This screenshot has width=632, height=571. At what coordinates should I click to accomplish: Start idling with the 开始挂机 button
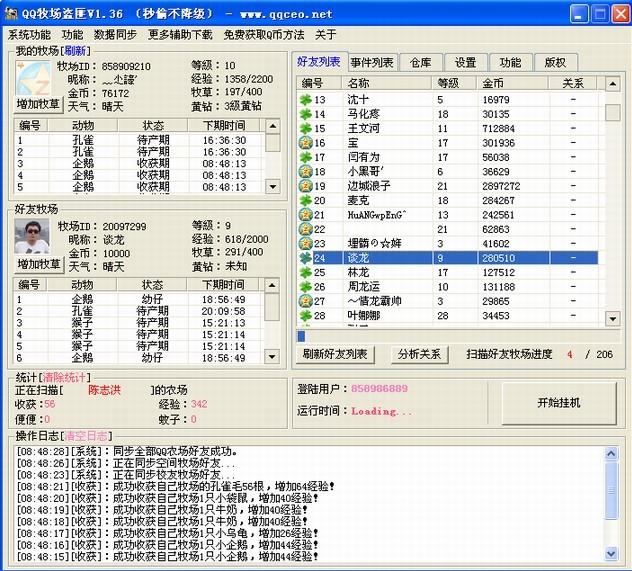tap(559, 403)
